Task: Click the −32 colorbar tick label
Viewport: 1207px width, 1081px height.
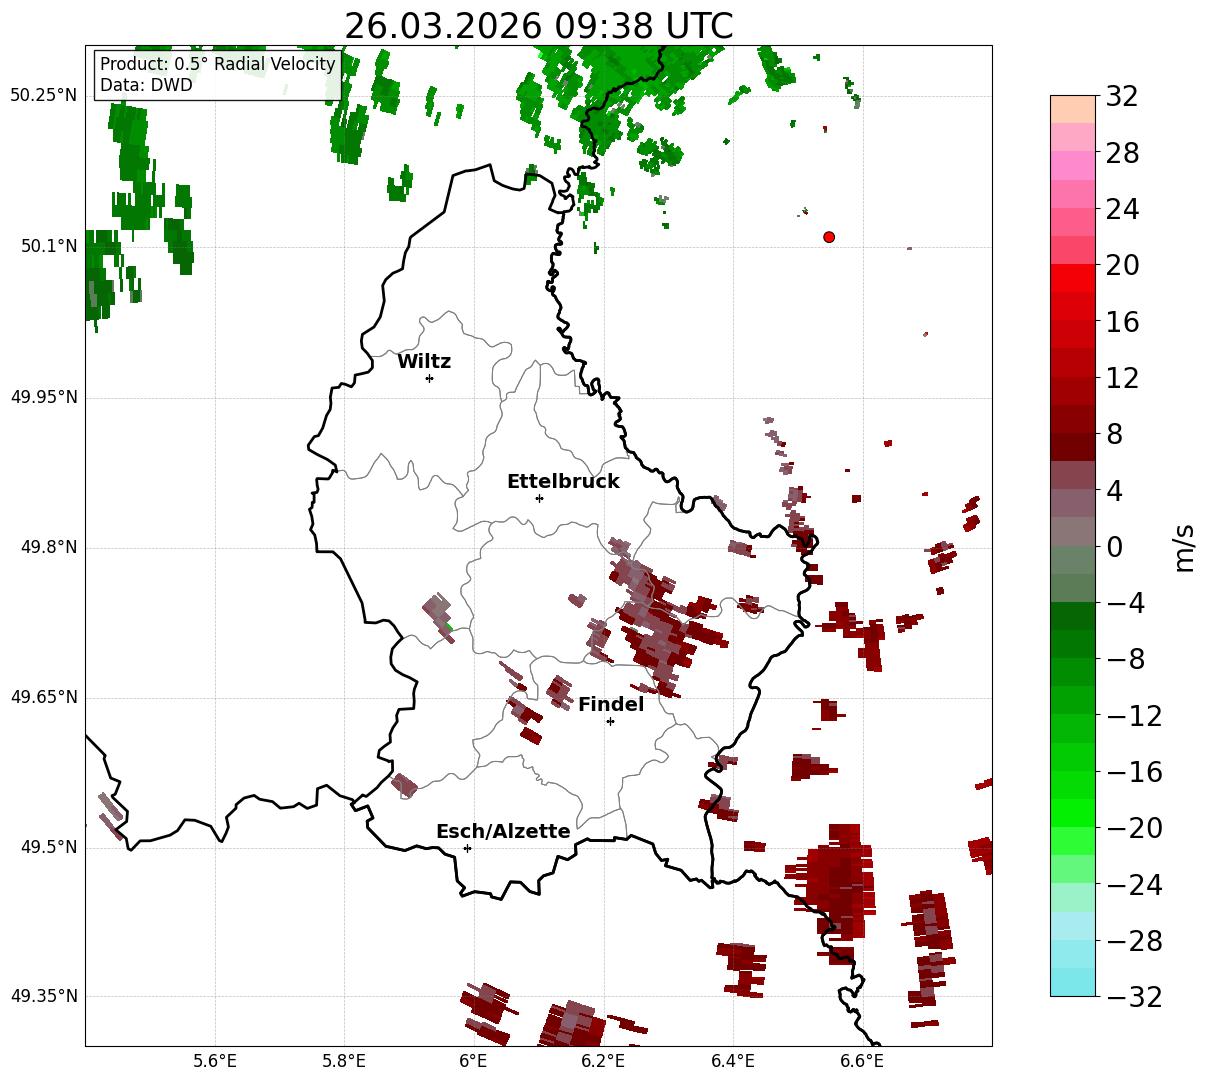Action: click(1134, 997)
